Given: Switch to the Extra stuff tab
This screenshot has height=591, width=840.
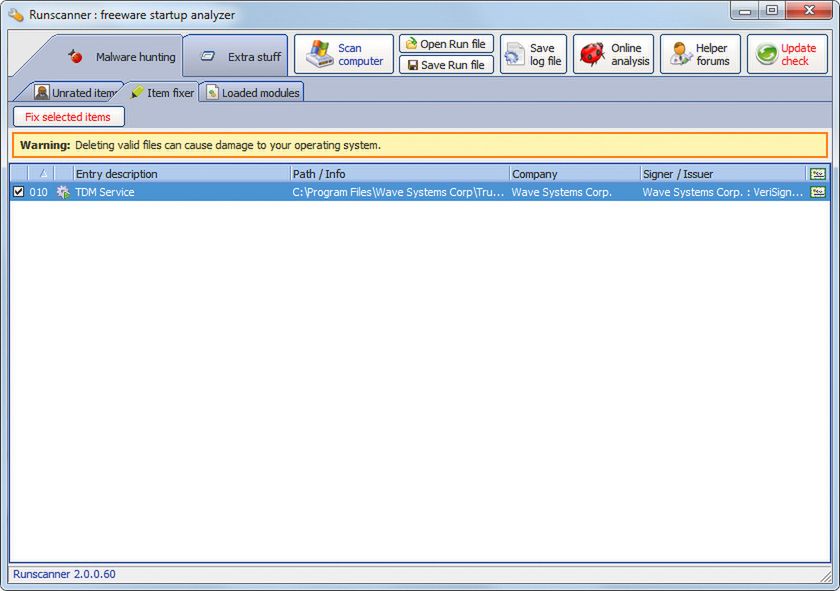Looking at the screenshot, I should click(236, 56).
